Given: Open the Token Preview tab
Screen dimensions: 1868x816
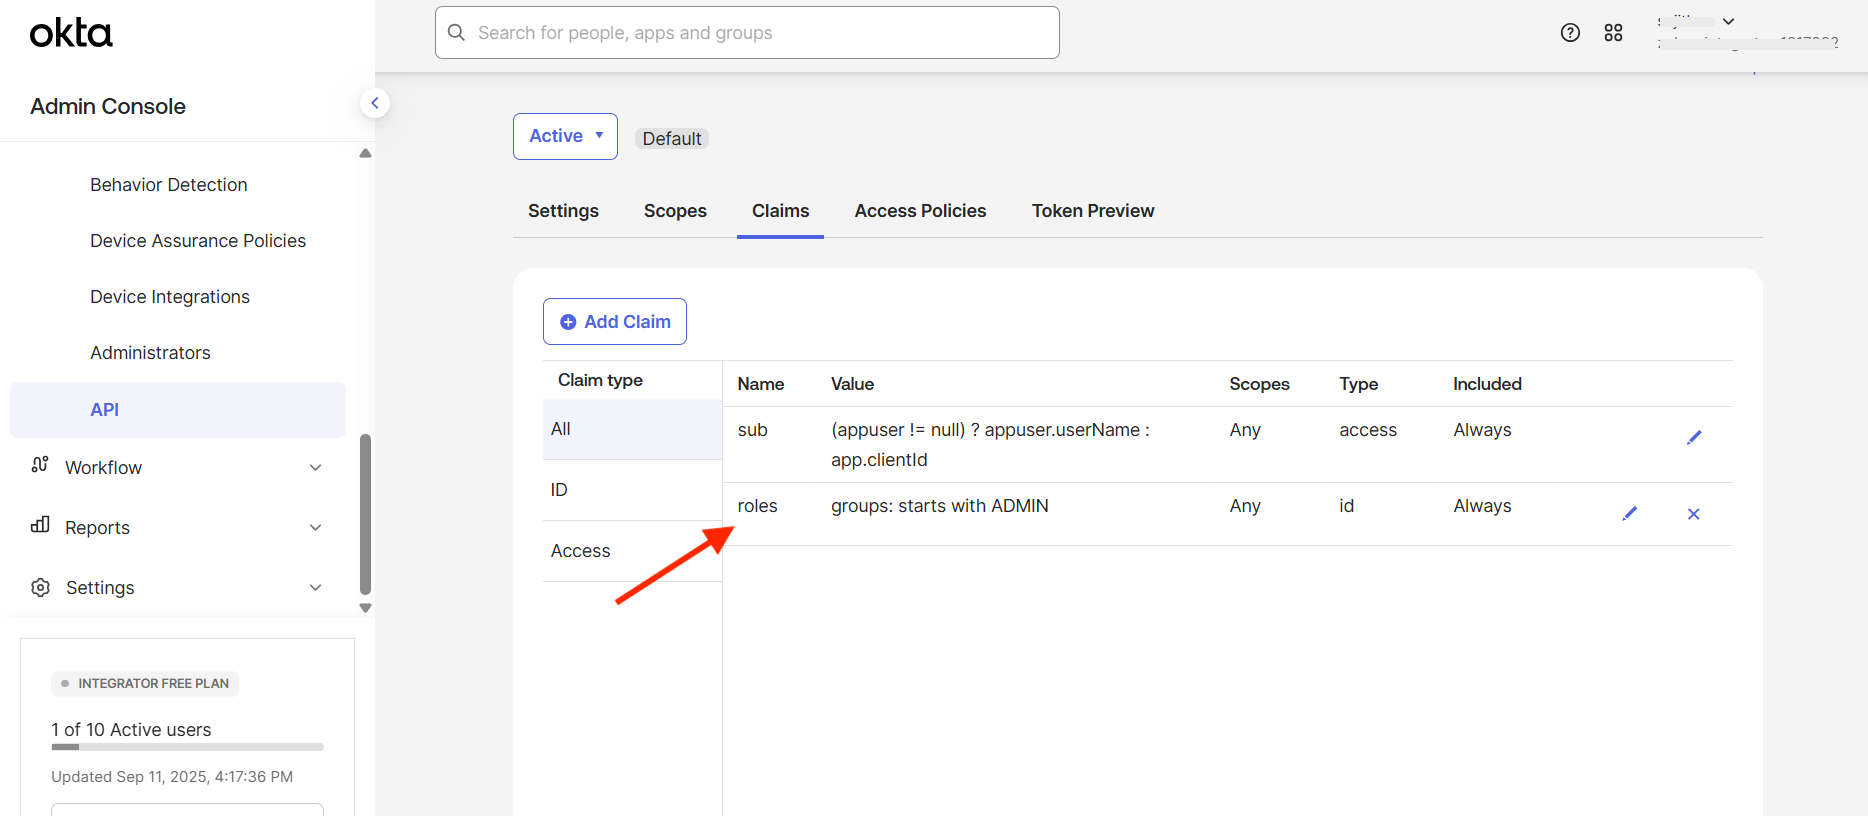Looking at the screenshot, I should [x=1092, y=211].
